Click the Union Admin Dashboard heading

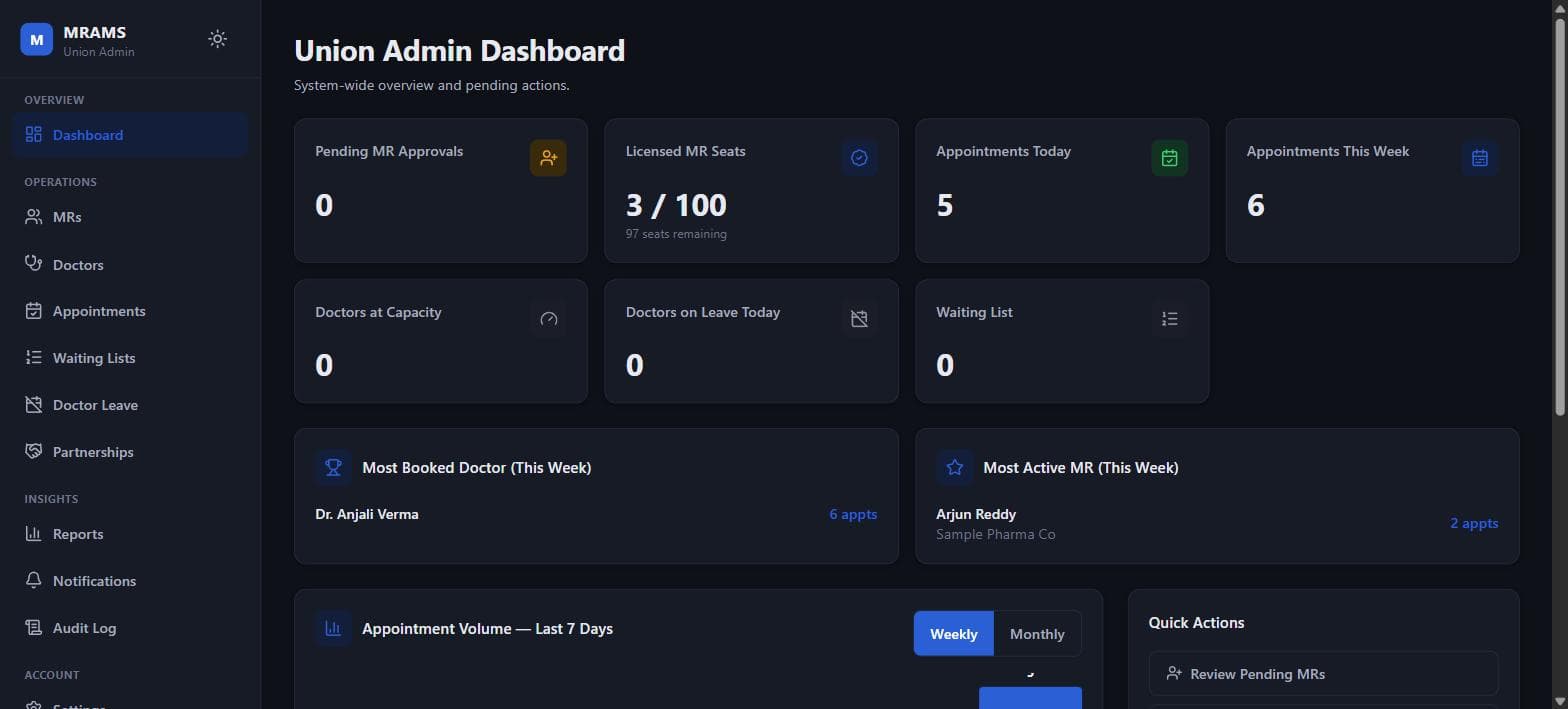tap(459, 50)
